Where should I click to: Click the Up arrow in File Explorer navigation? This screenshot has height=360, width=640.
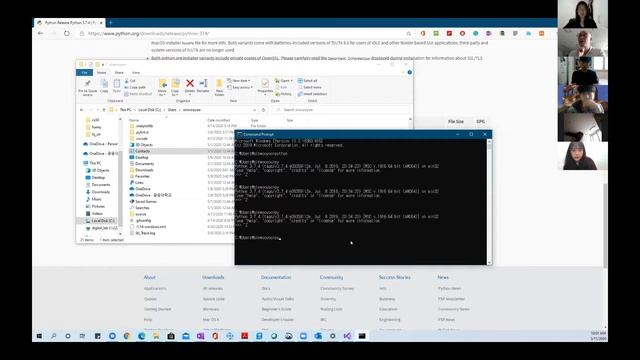104,110
